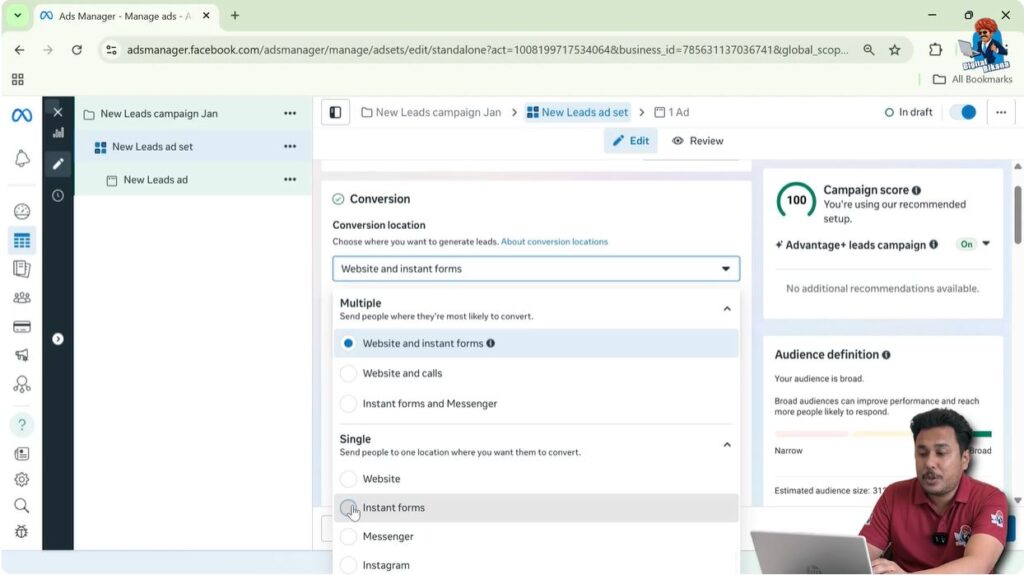The image size is (1024, 575).
Task: Open the account overview gauge icon
Action: coord(22,211)
